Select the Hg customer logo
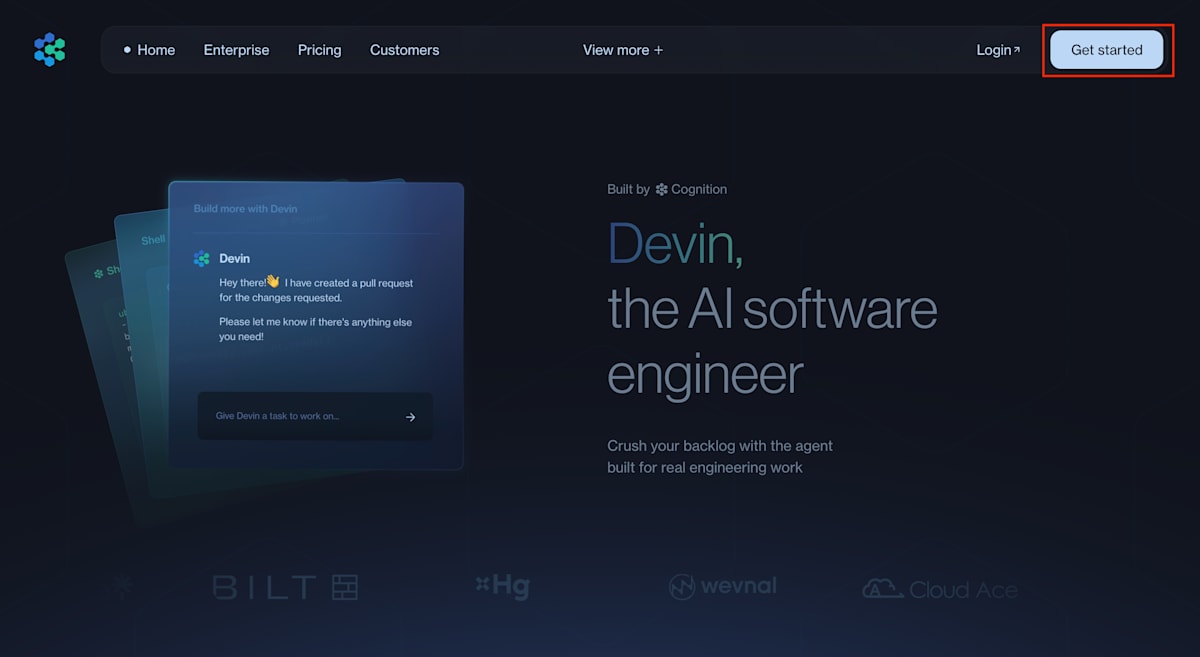The width and height of the screenshot is (1200, 657). (502, 586)
